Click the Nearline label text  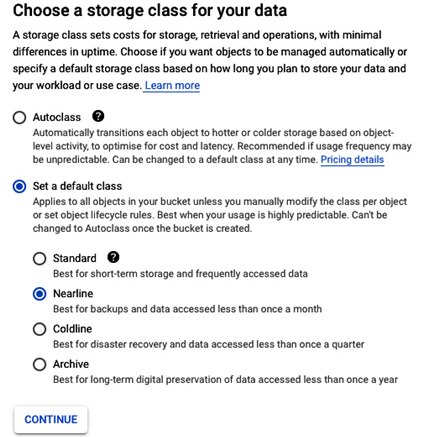73,294
